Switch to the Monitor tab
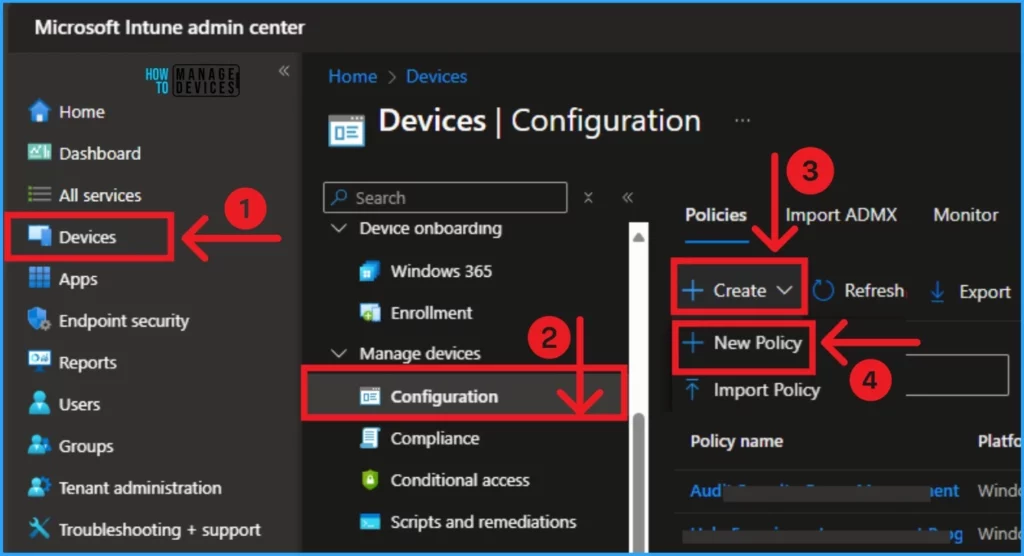 965,215
